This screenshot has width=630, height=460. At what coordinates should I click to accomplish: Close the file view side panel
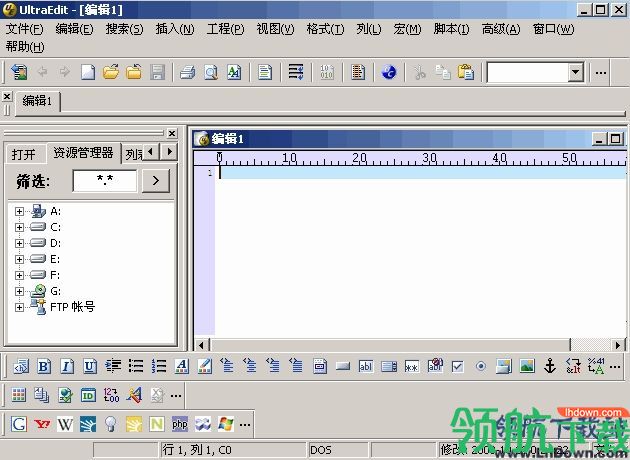[172, 133]
